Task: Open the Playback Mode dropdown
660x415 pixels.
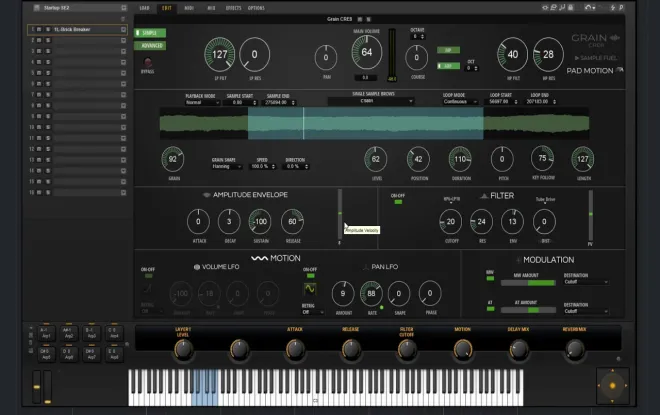Action: pos(202,102)
